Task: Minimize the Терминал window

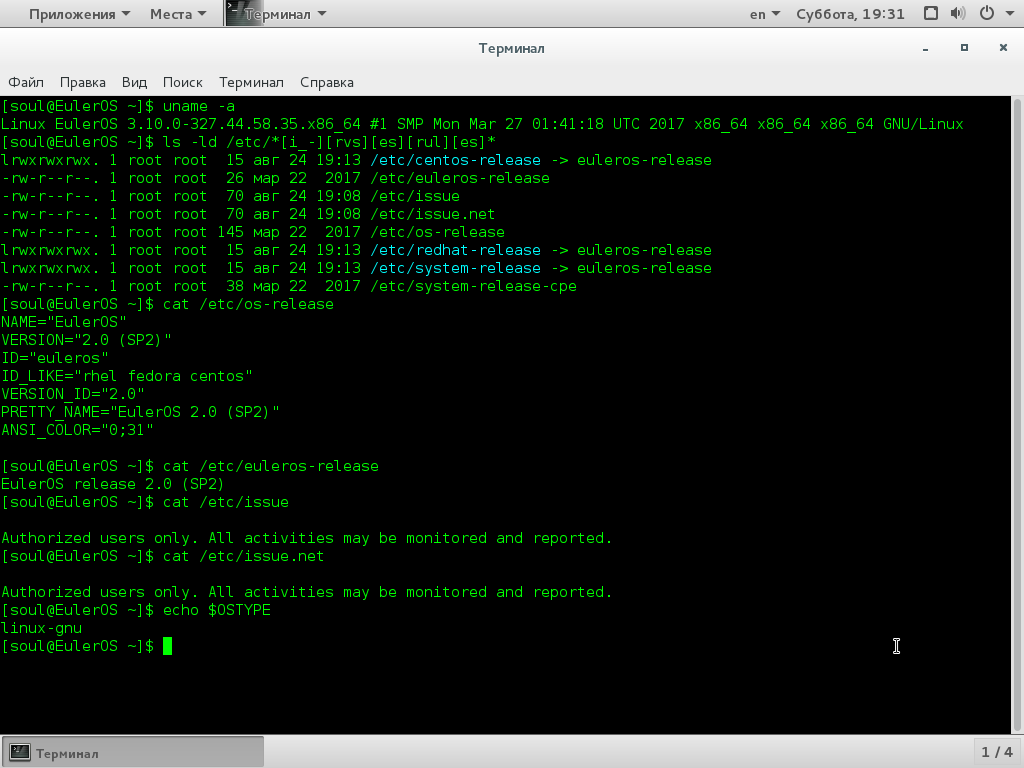Action: click(925, 48)
